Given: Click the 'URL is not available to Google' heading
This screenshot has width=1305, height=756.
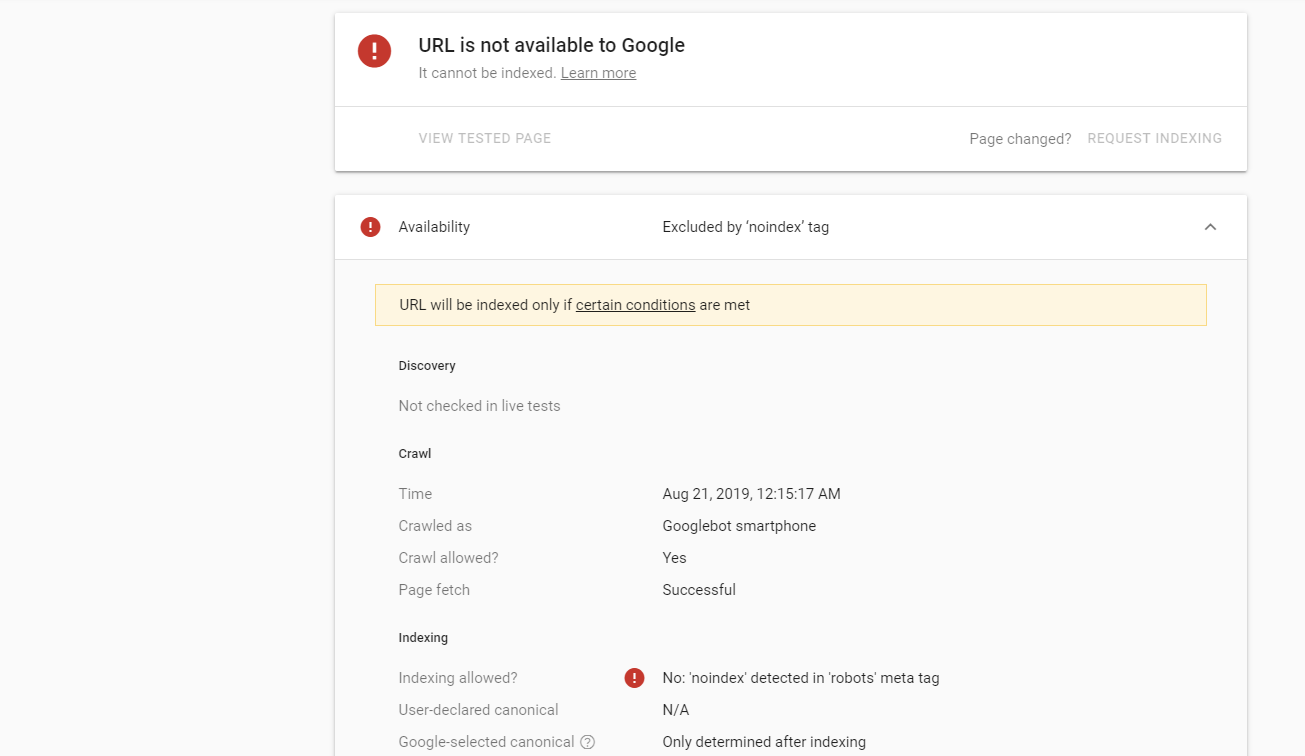Looking at the screenshot, I should pyautogui.click(x=552, y=45).
